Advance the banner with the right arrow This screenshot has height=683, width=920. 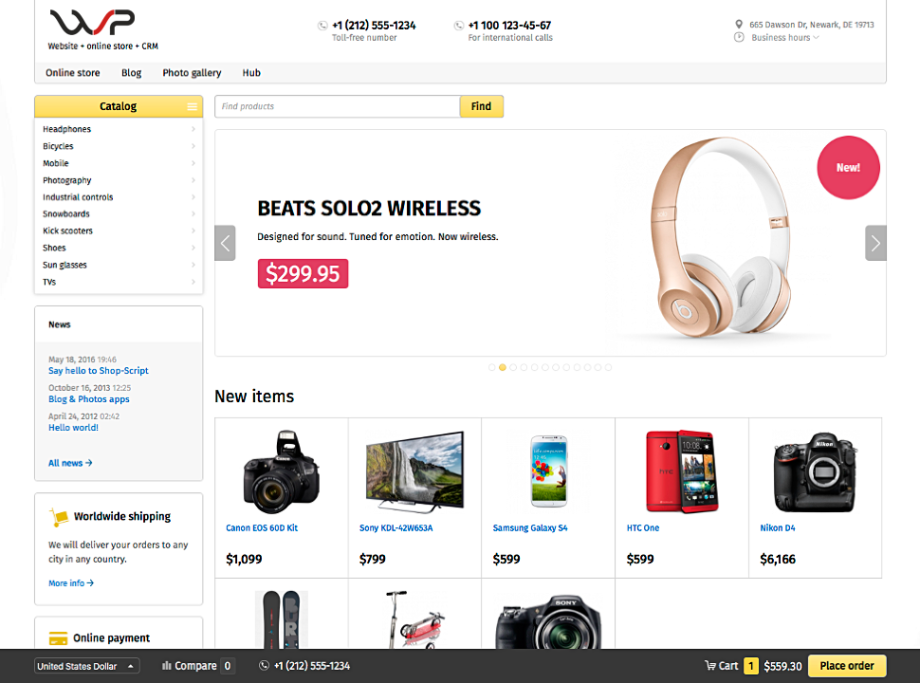pyautogui.click(x=875, y=243)
